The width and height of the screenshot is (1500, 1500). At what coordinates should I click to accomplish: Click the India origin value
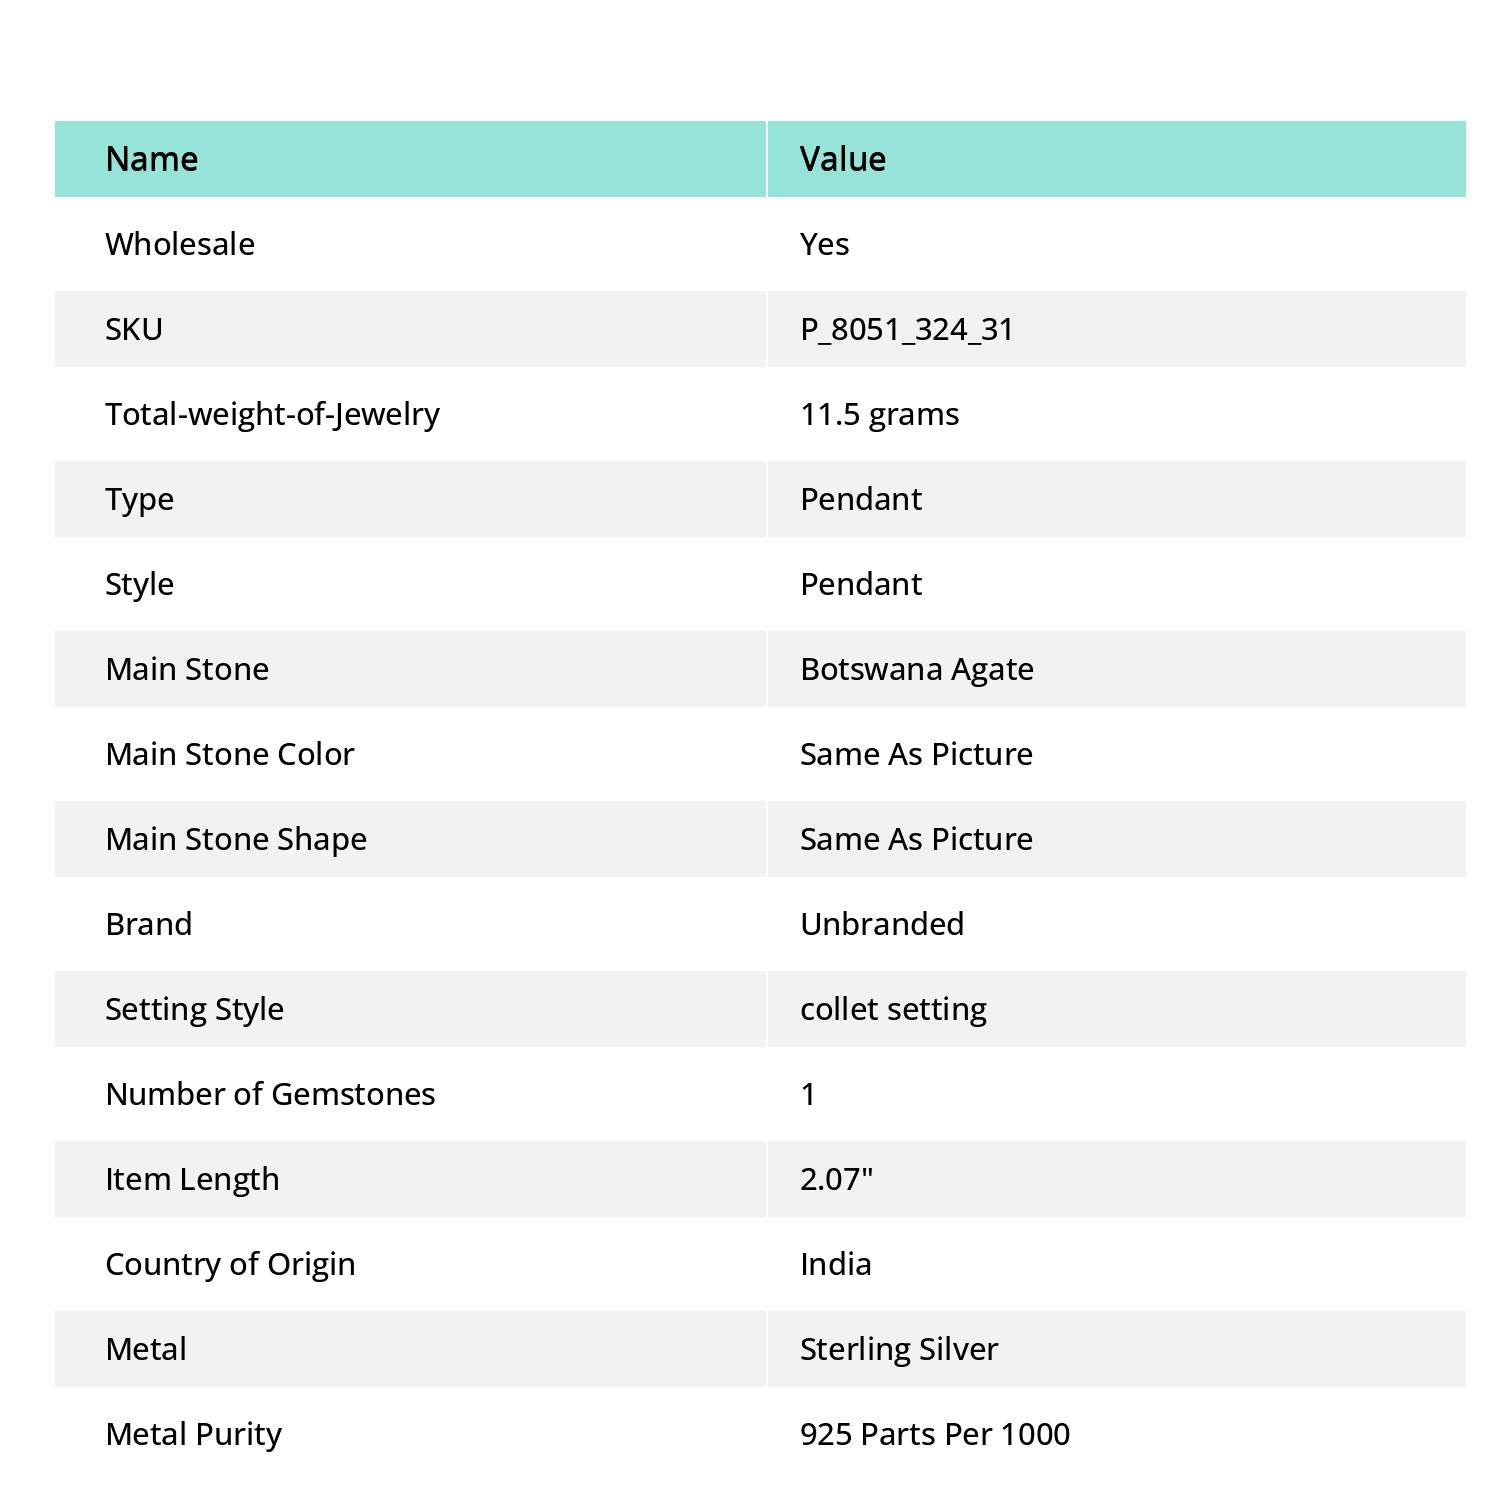(x=835, y=1264)
